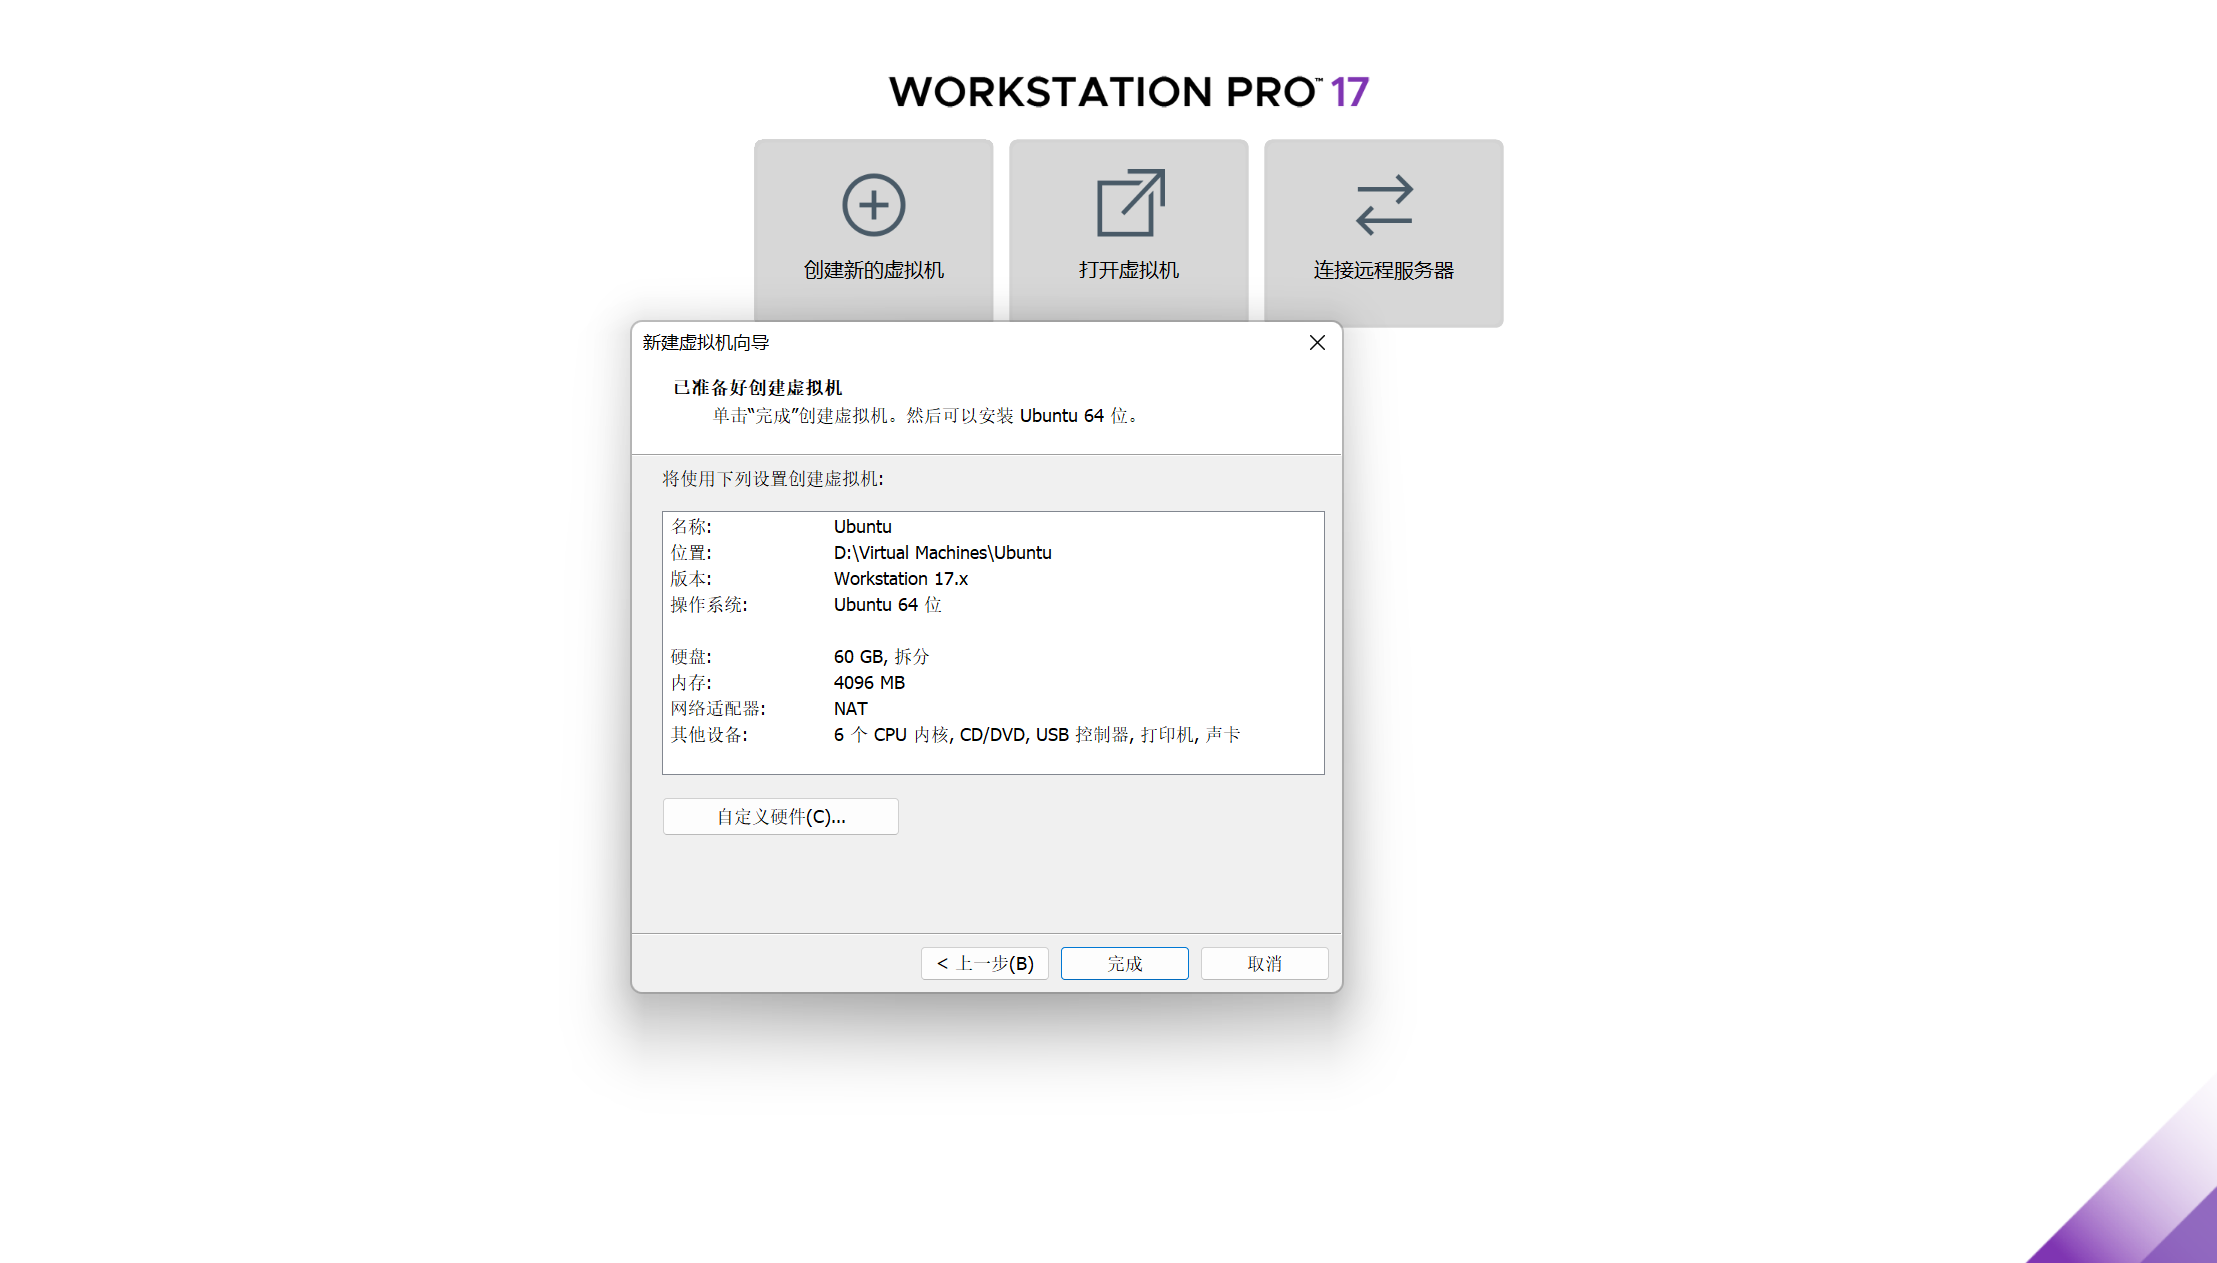Select the 硬盘 60 GB row
The height and width of the screenshot is (1263, 2217).
click(x=881, y=657)
